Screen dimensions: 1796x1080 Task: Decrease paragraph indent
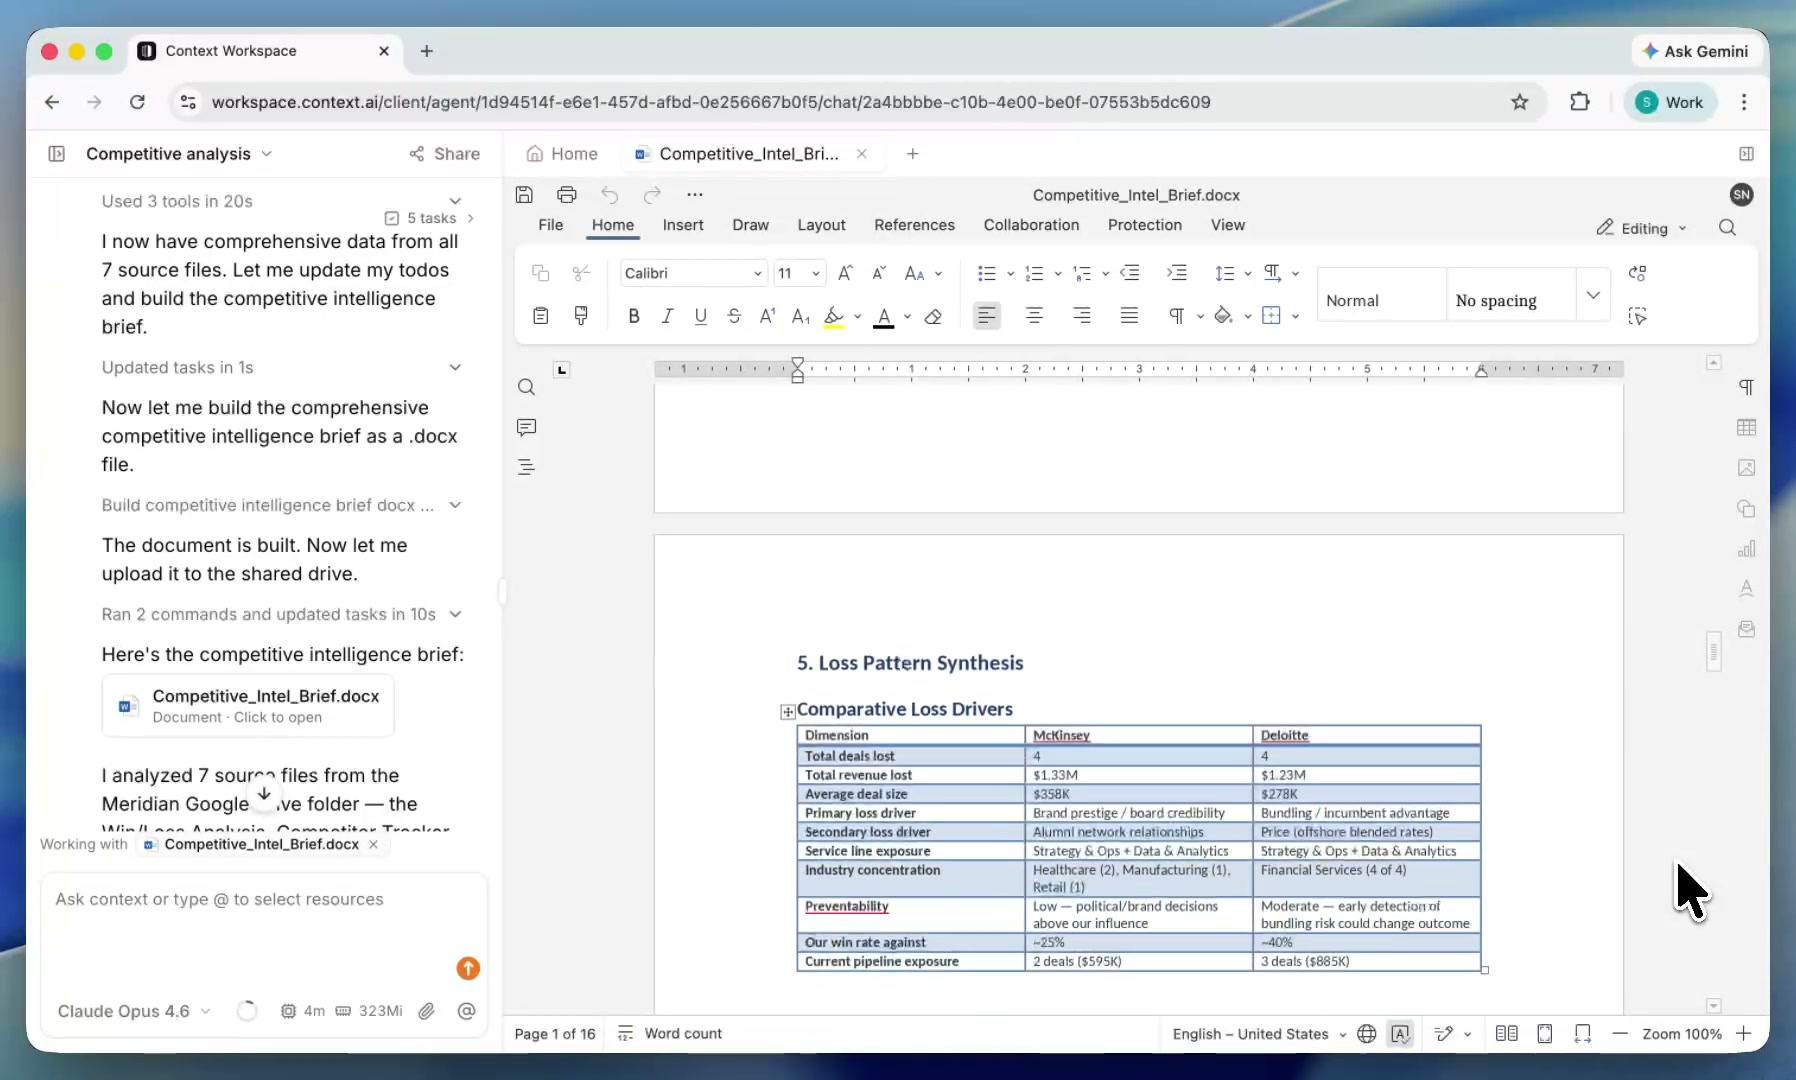(x=1130, y=273)
